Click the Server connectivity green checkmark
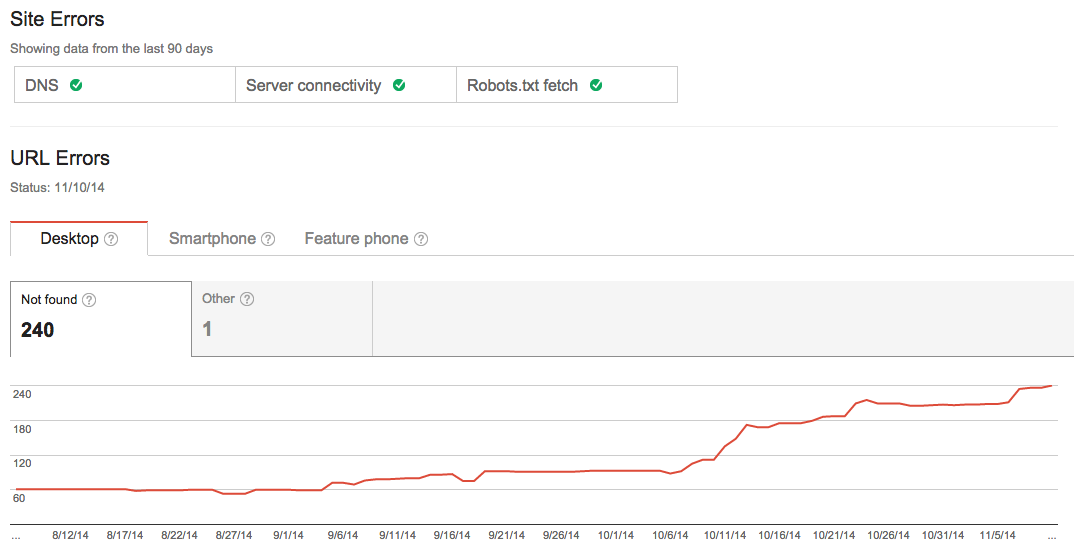Screen dimensions: 1086x557 coord(399,85)
